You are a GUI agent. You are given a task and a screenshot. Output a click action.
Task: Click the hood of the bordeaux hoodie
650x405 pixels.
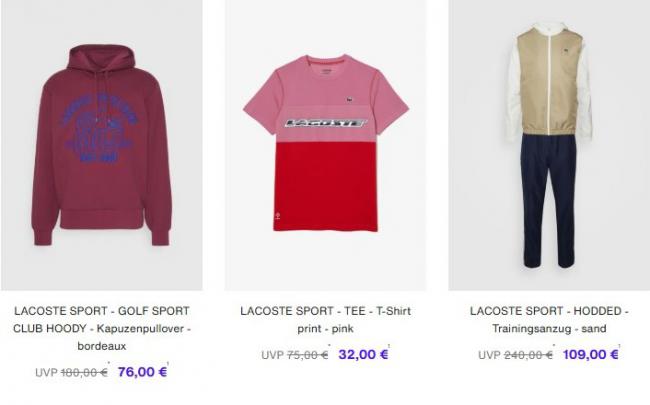pos(102,58)
